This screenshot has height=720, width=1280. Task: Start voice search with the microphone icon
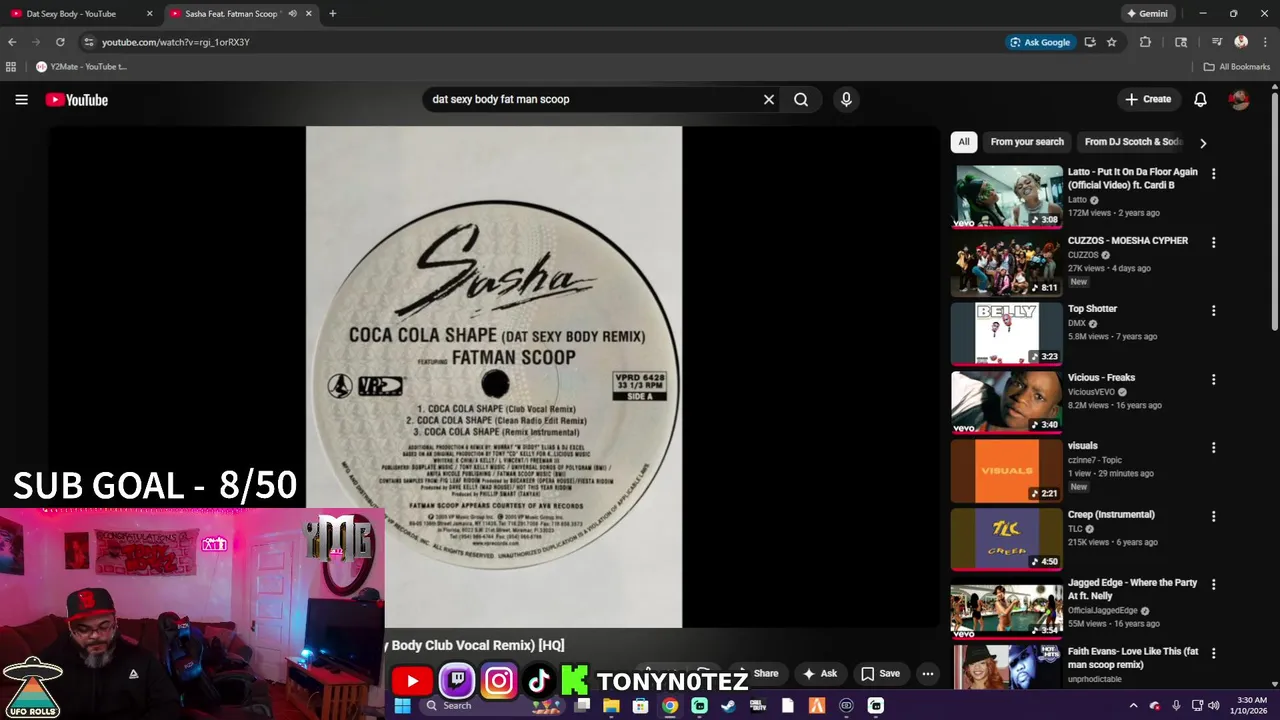click(846, 99)
